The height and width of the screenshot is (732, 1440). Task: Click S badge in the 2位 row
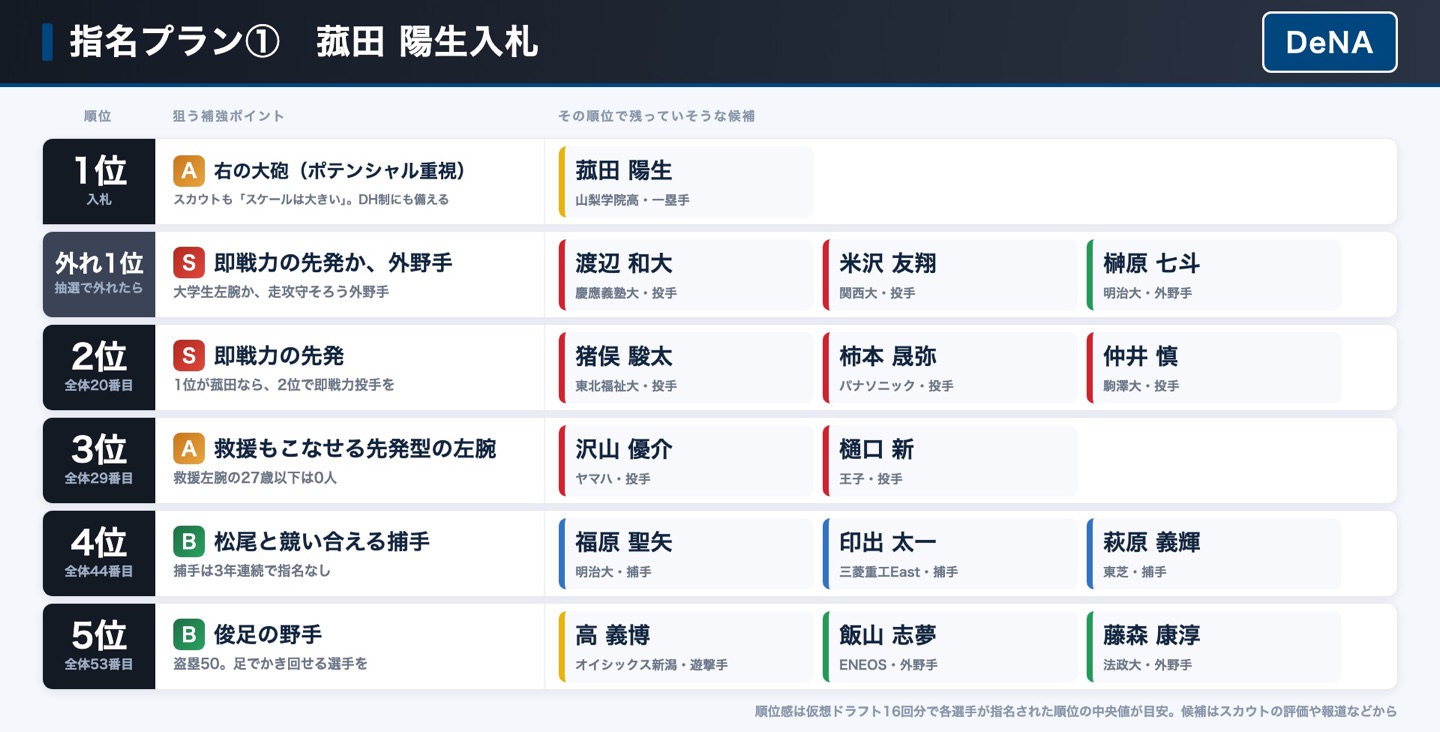tap(189, 356)
